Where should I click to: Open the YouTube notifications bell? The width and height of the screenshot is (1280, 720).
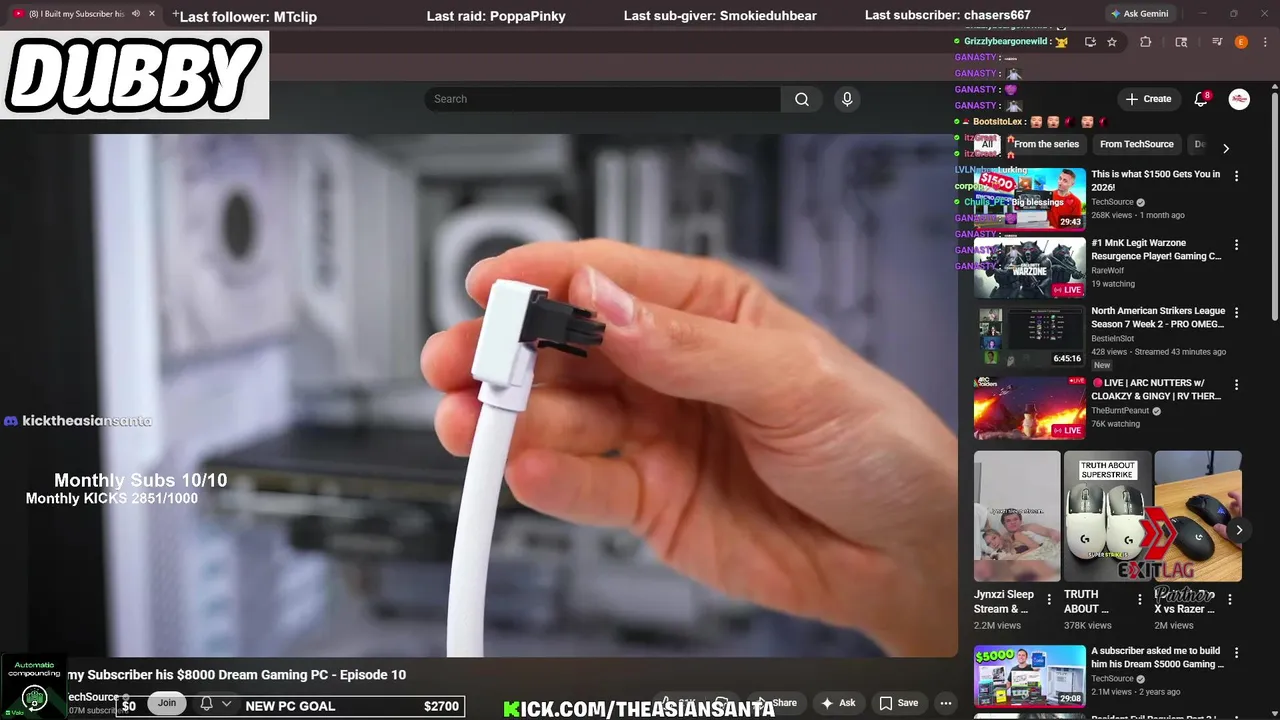pyautogui.click(x=1202, y=99)
